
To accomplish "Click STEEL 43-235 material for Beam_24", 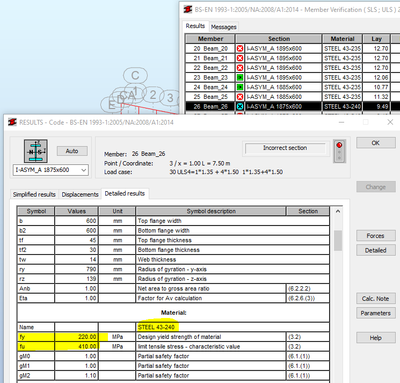I will click(342, 87).
